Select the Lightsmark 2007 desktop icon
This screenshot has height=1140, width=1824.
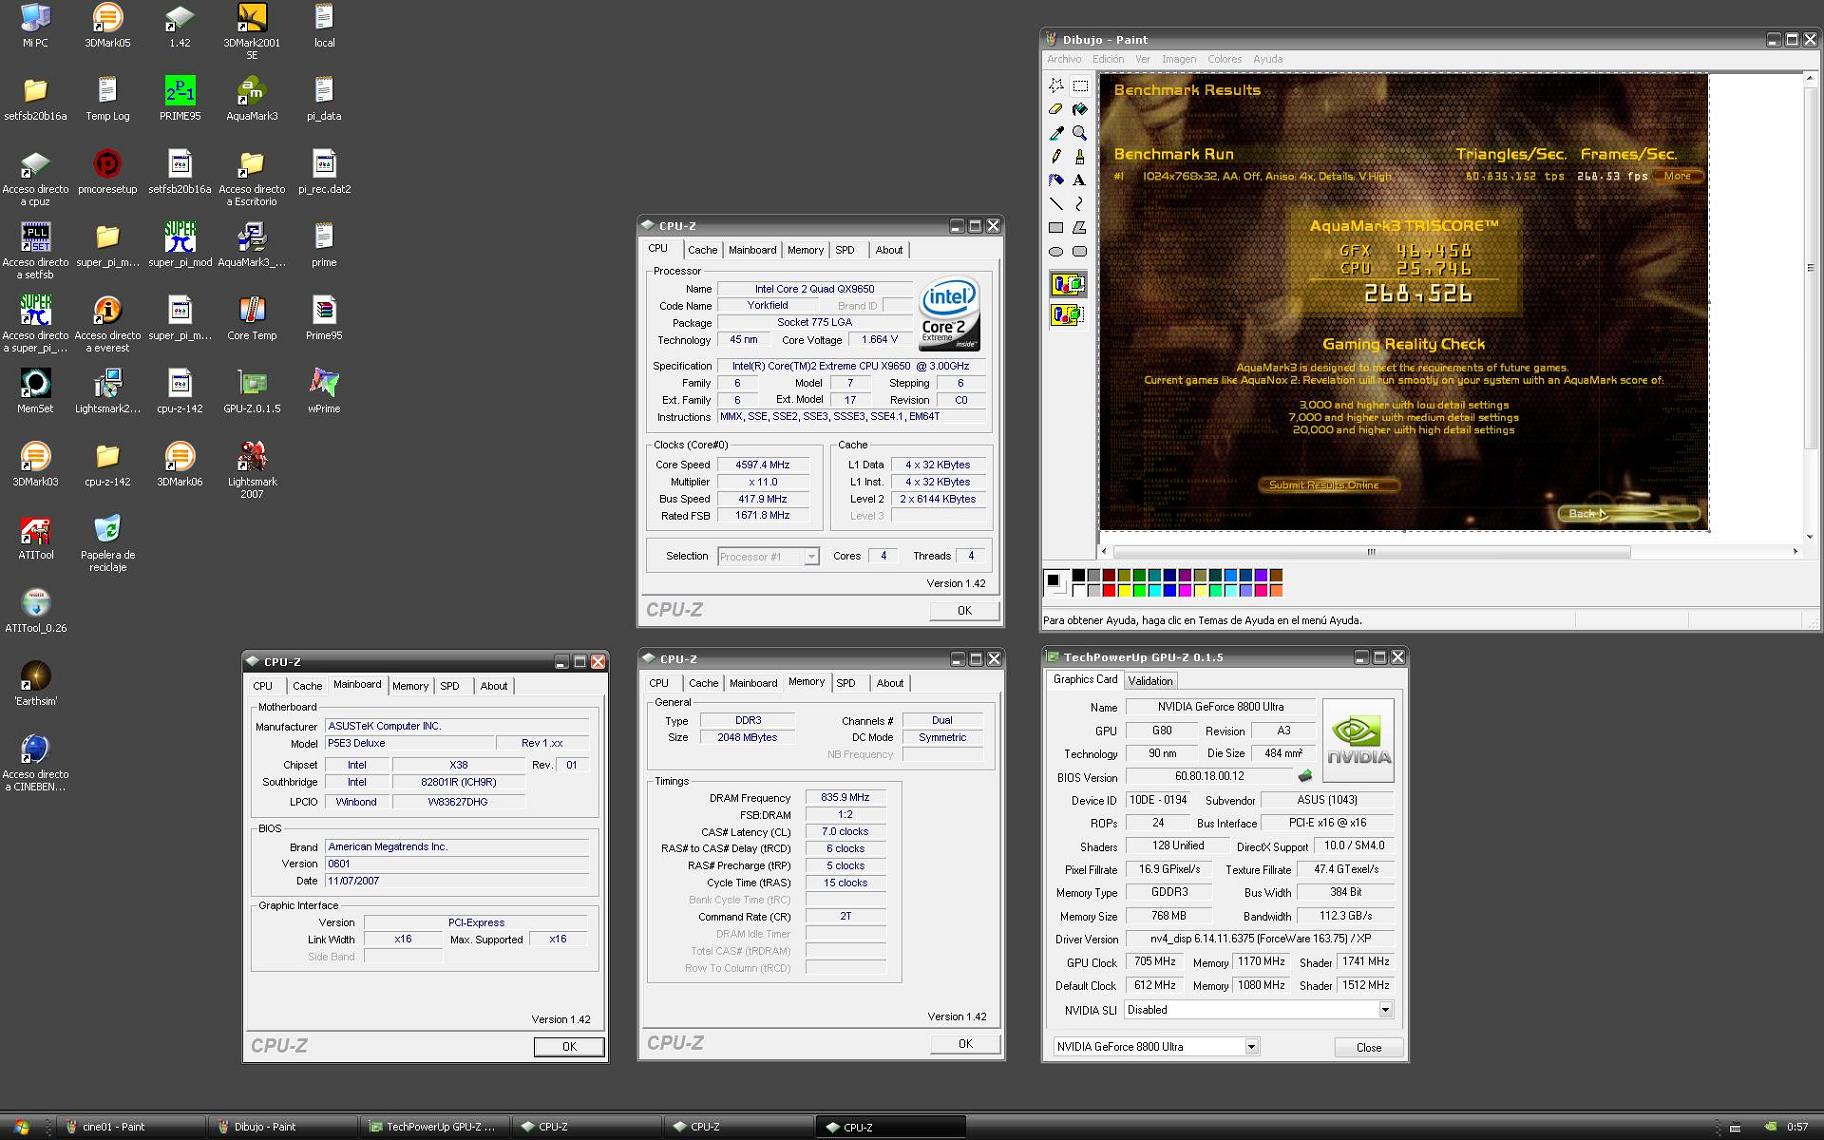(x=252, y=470)
